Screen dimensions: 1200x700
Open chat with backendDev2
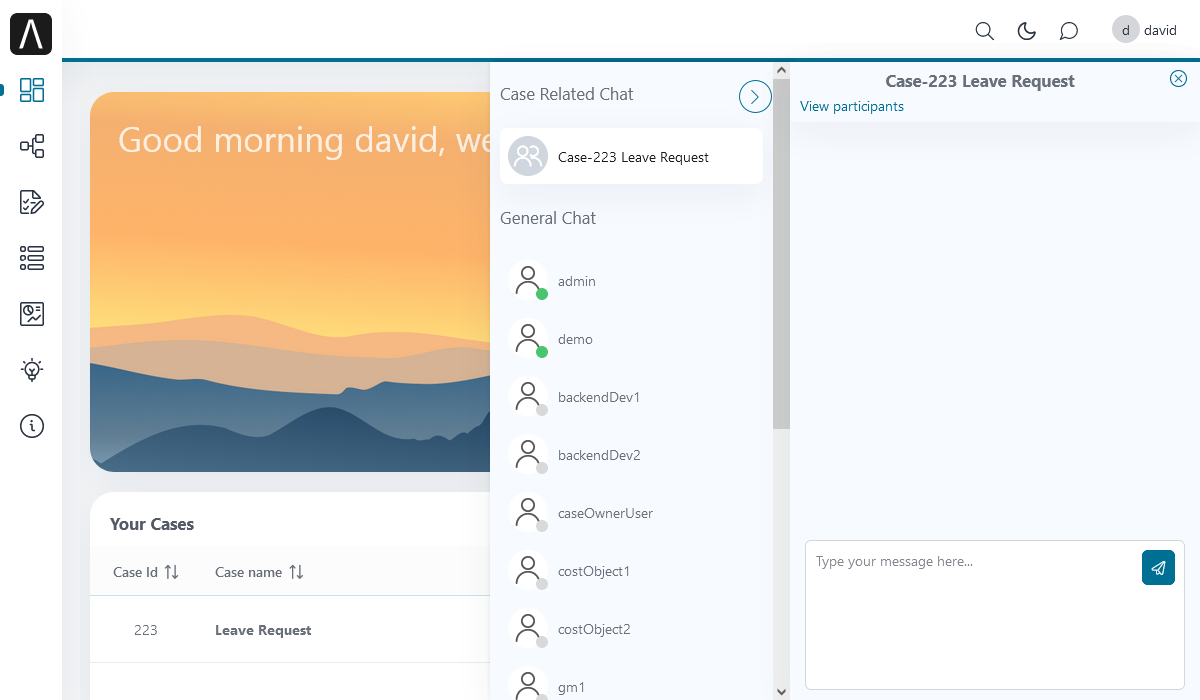631,455
